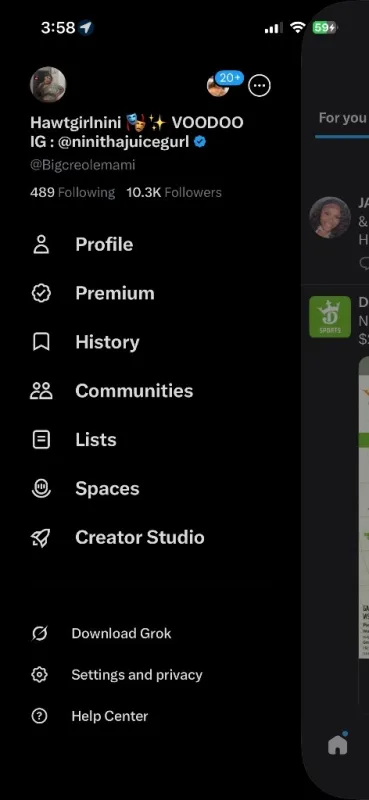View the 489 Following list
Screen dimensions: 369x800
point(72,192)
